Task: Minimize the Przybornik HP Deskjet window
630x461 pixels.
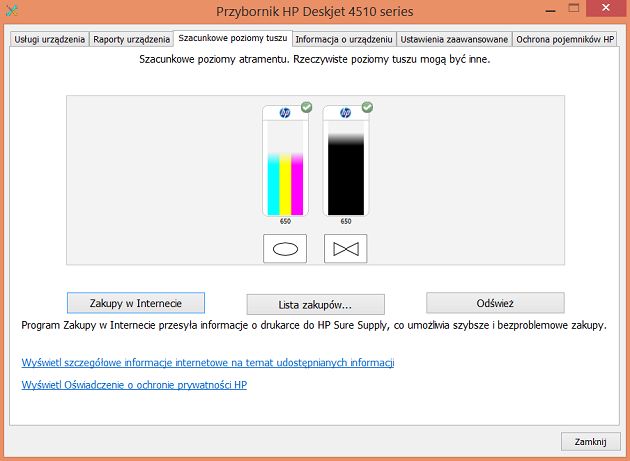Action: coord(550,9)
